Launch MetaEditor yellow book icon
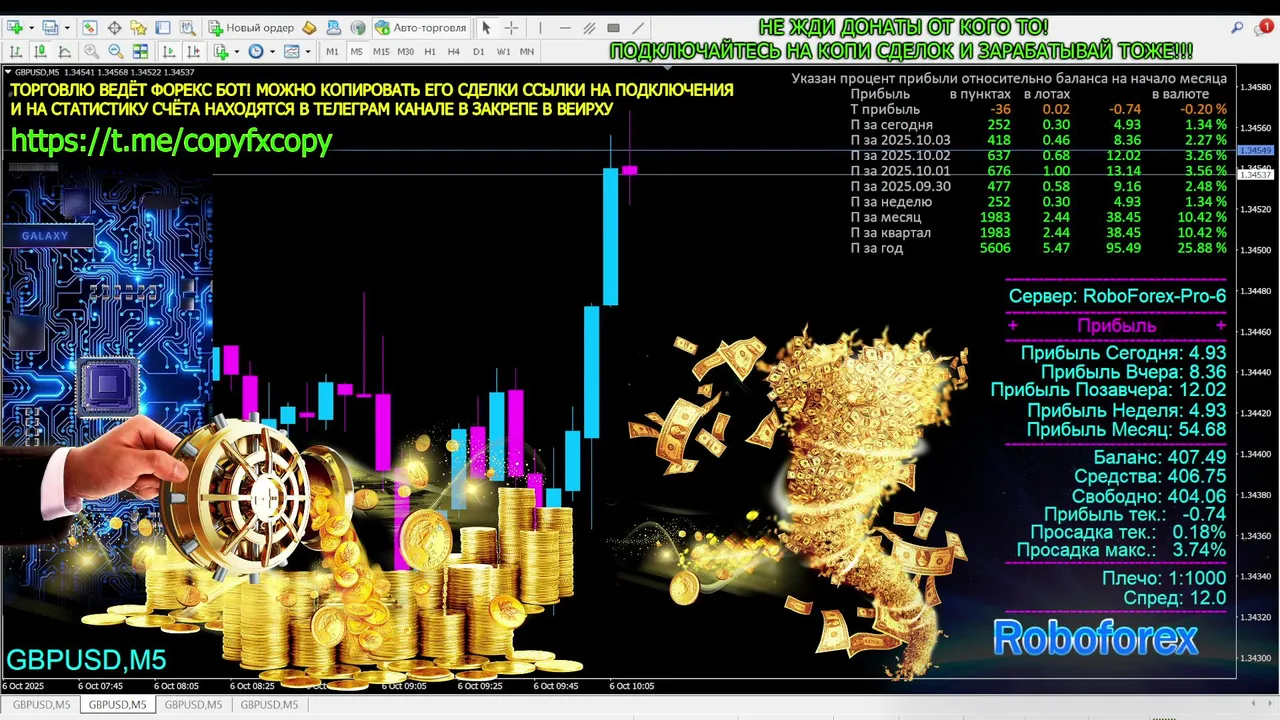The width and height of the screenshot is (1280, 720). 309,28
